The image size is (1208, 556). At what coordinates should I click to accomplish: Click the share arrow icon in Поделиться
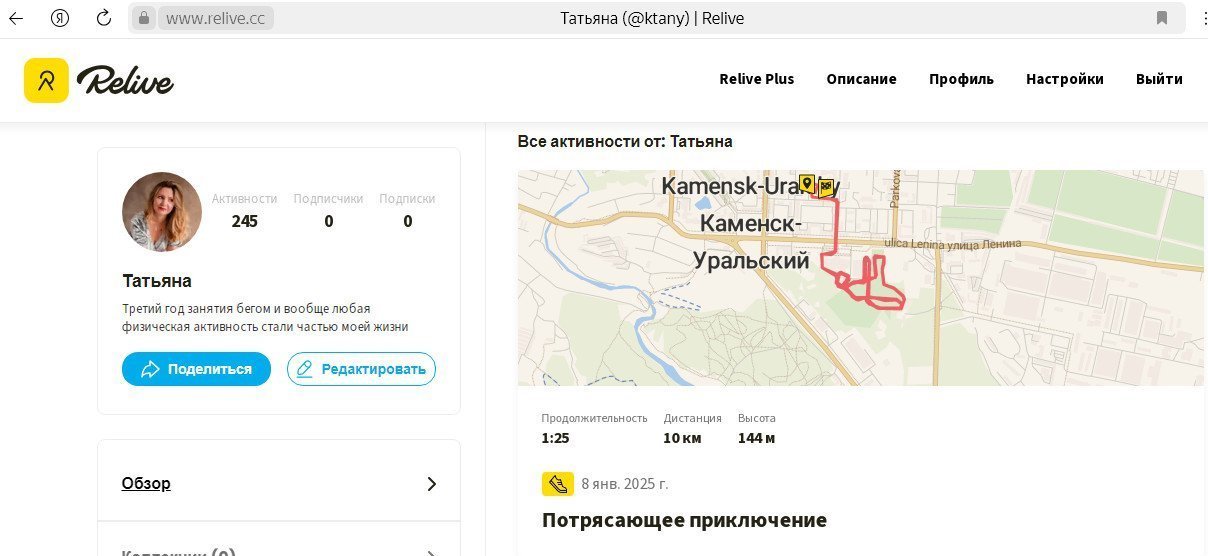pyautogui.click(x=151, y=369)
